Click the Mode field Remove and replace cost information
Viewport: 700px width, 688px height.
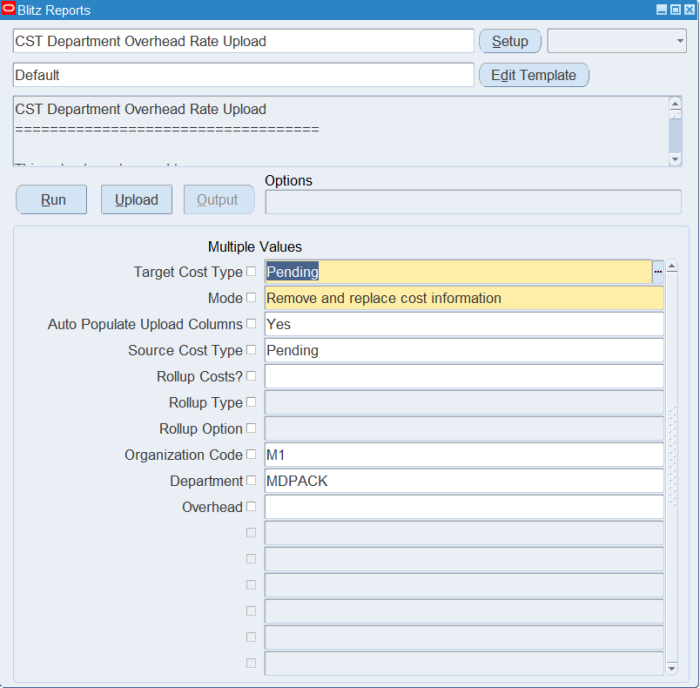(x=464, y=298)
